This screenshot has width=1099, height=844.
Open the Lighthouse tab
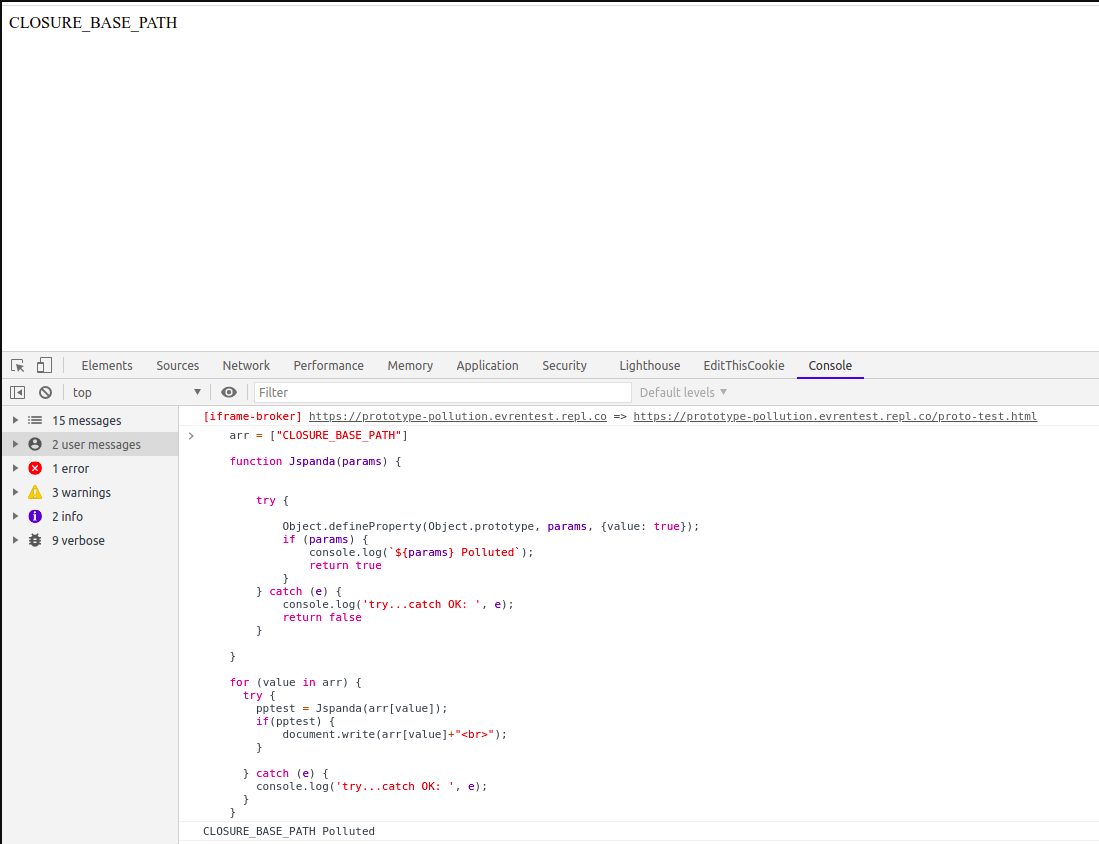point(649,366)
